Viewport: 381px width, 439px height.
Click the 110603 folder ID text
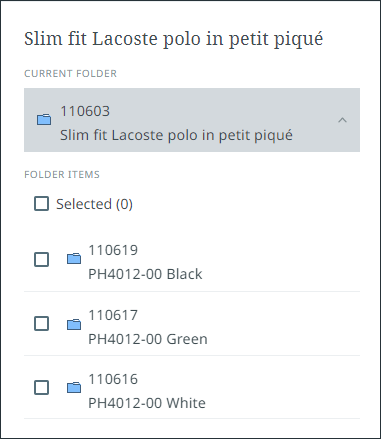pos(85,111)
